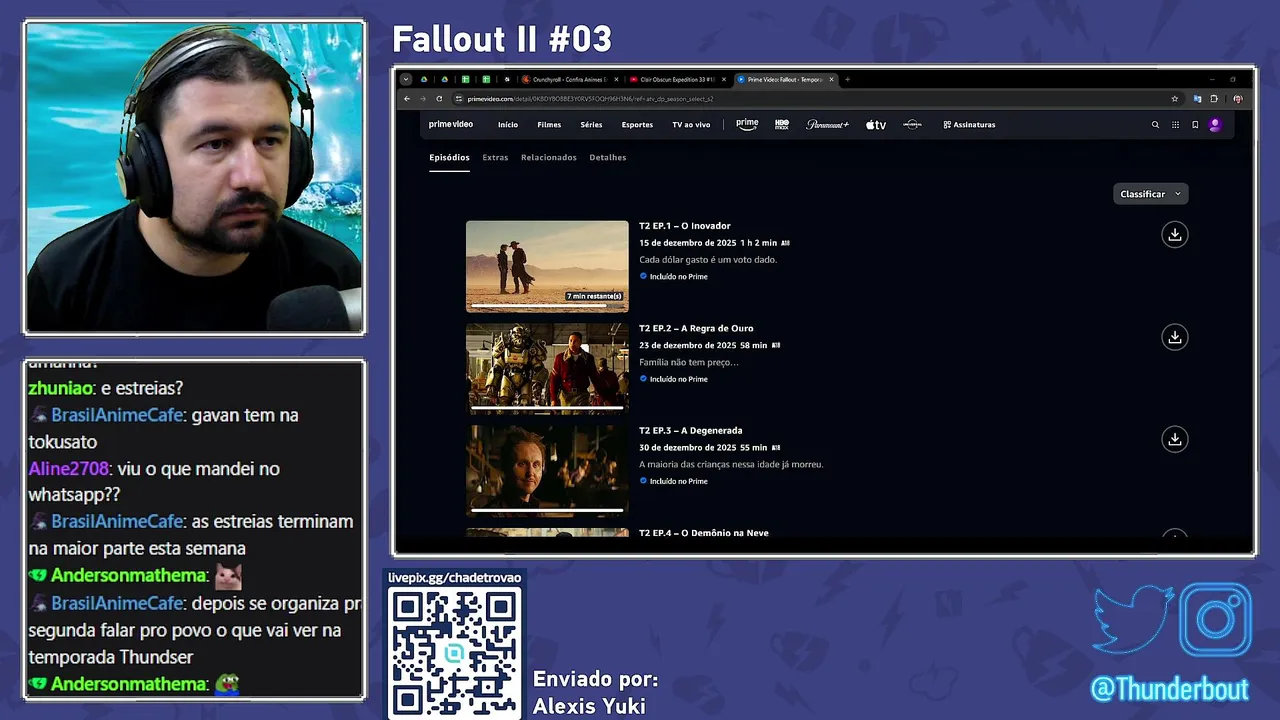The width and height of the screenshot is (1280, 720).
Task: Close the Clair Obscur Expedition 33 tab
Action: pos(723,79)
